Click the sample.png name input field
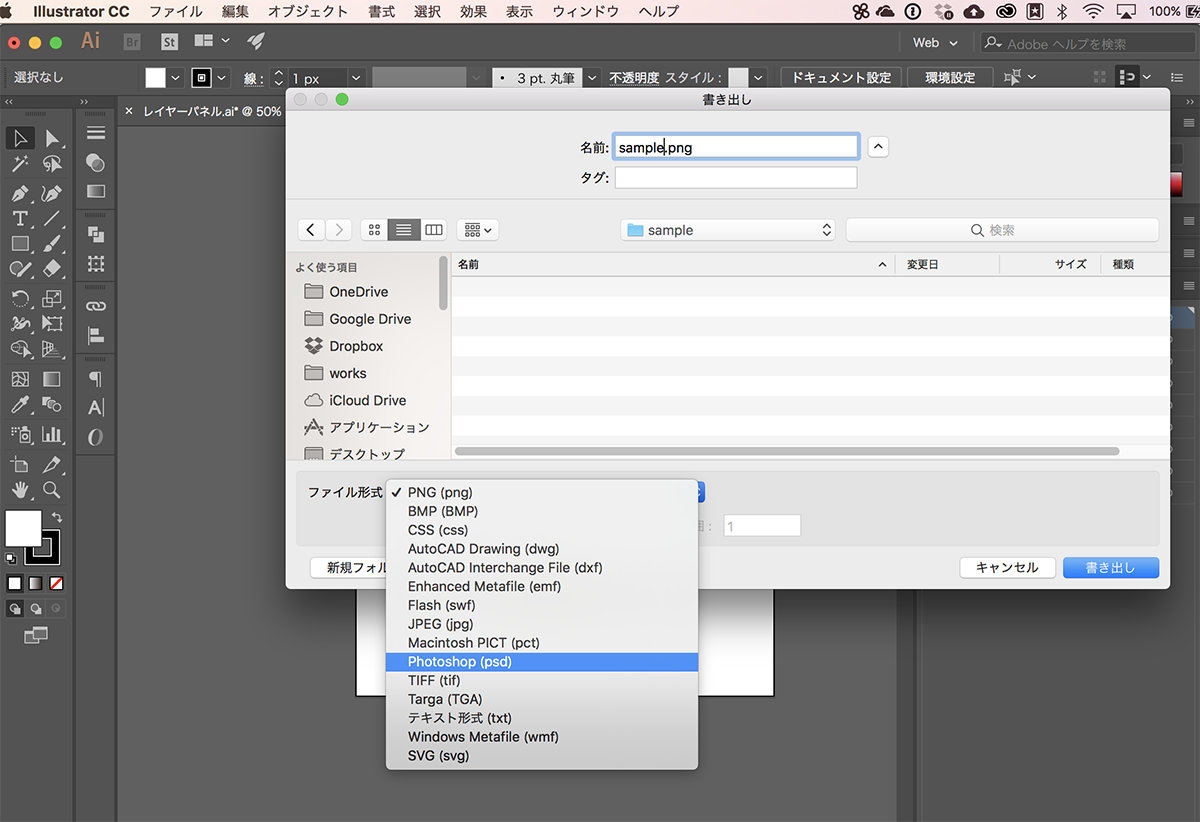Screen dimensions: 1200x822 736,147
